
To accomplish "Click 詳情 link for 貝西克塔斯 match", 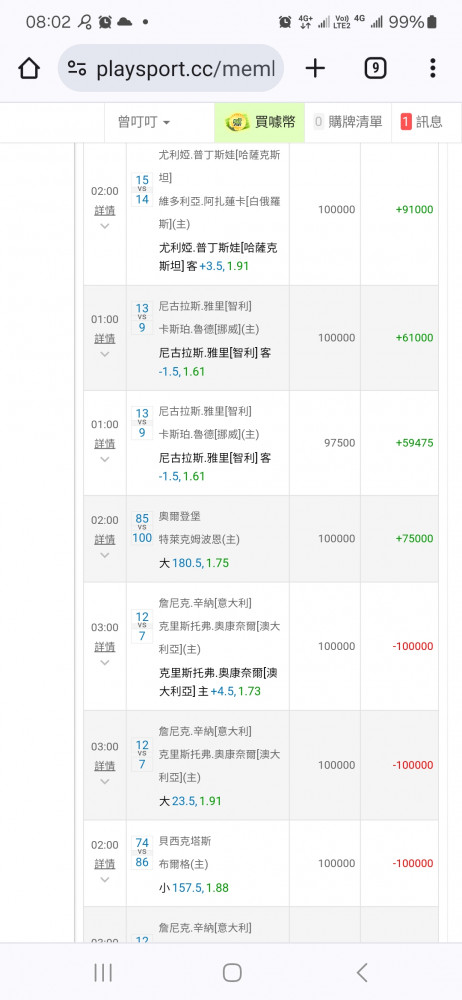I will (x=105, y=864).
